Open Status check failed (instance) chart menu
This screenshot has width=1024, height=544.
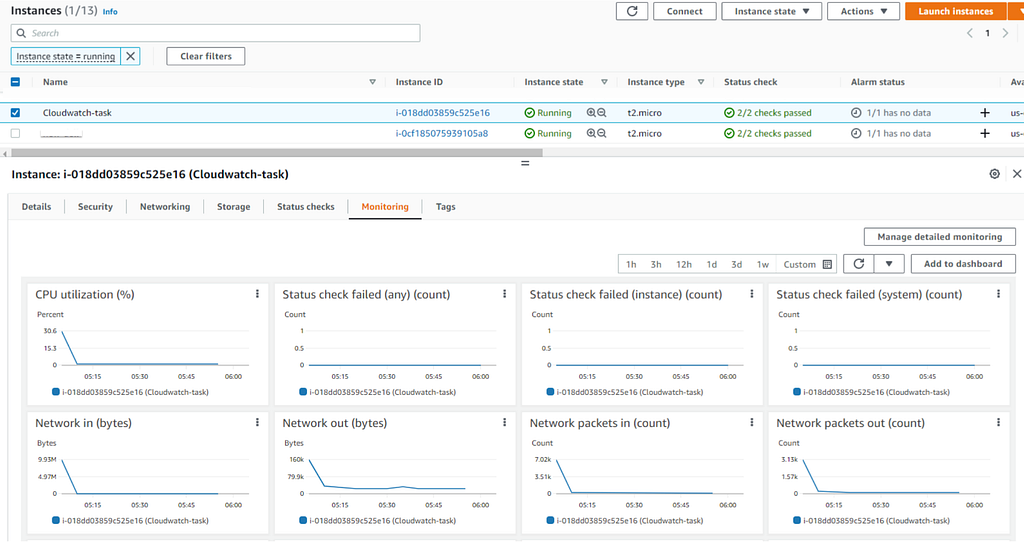click(x=752, y=294)
